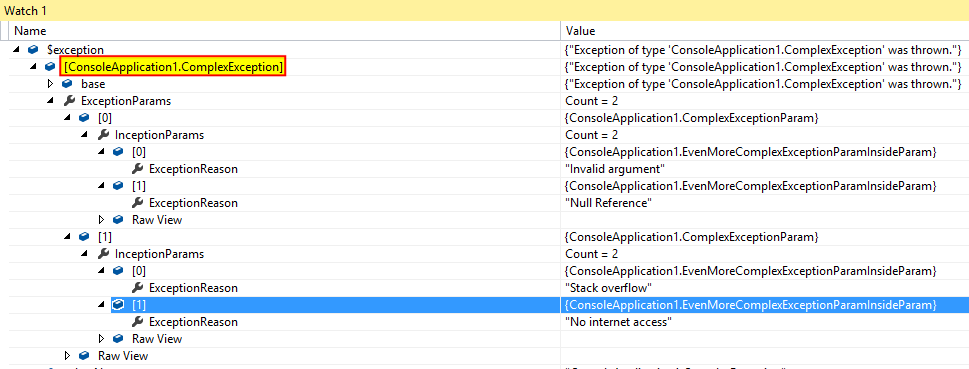Click the base row's value text

(763, 83)
